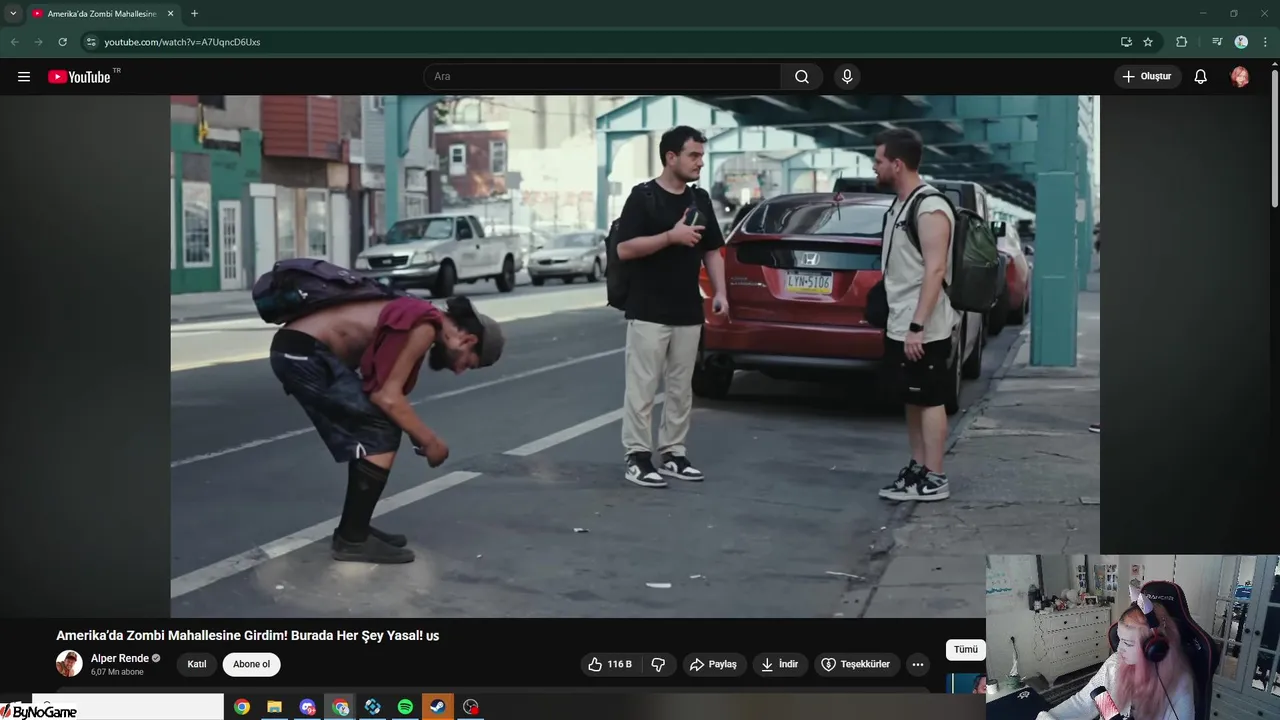Screen dimensions: 1280x720
Task: View site information icon in address bar
Action: click(x=91, y=42)
